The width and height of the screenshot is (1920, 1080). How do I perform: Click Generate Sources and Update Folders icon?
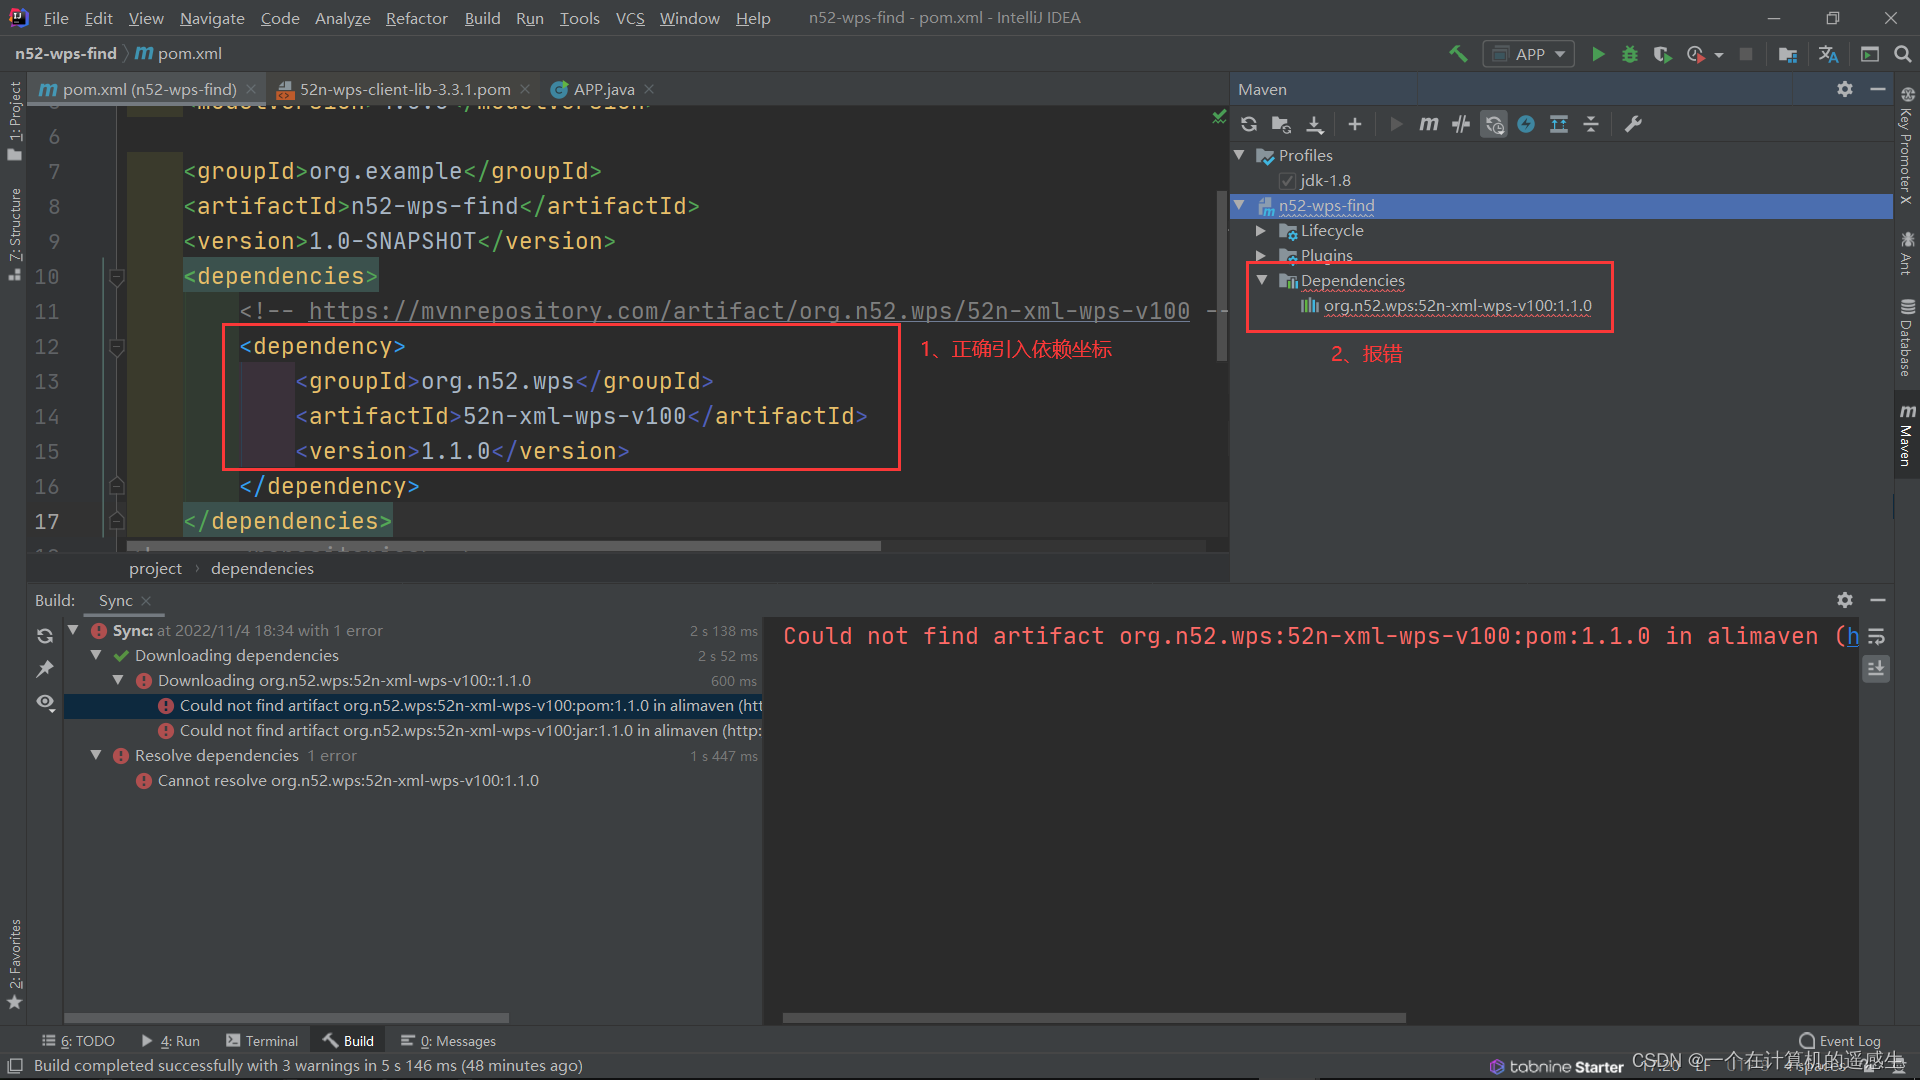pyautogui.click(x=1281, y=124)
